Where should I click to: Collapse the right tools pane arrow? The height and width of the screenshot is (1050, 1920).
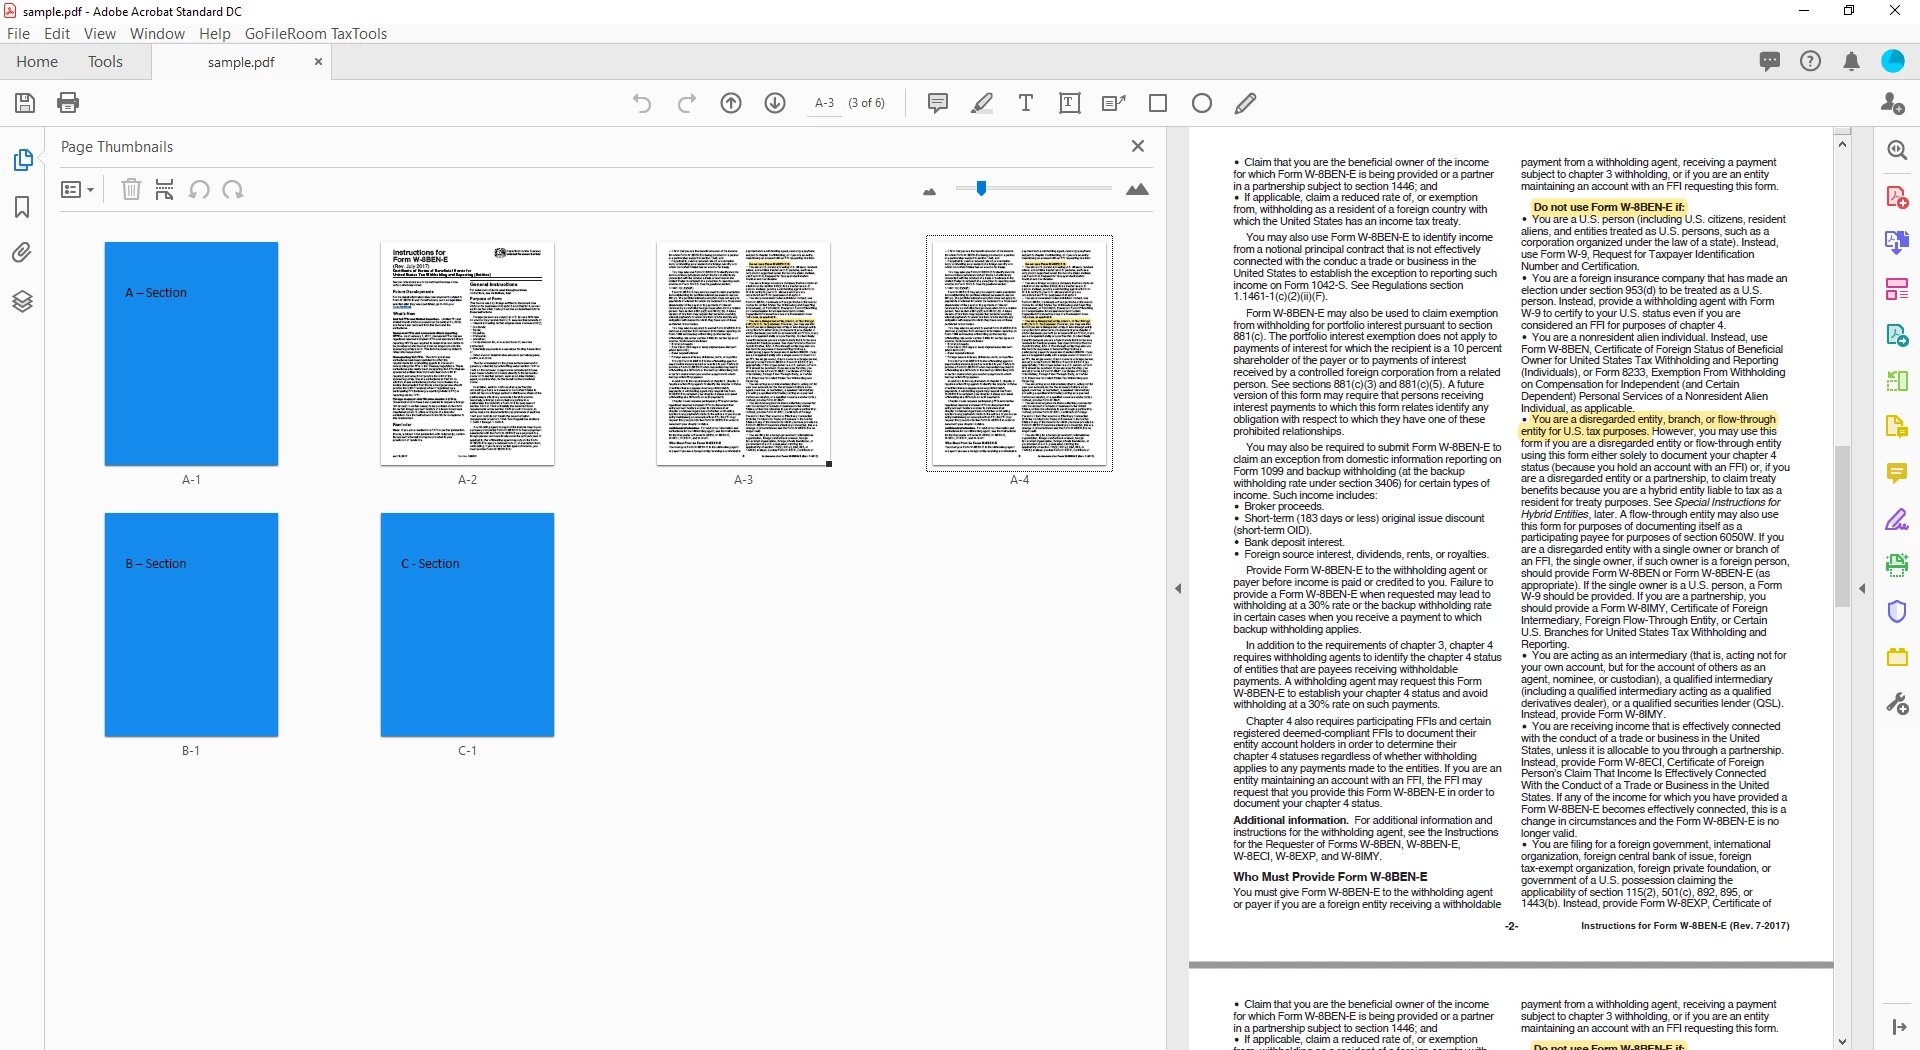[x=1862, y=588]
